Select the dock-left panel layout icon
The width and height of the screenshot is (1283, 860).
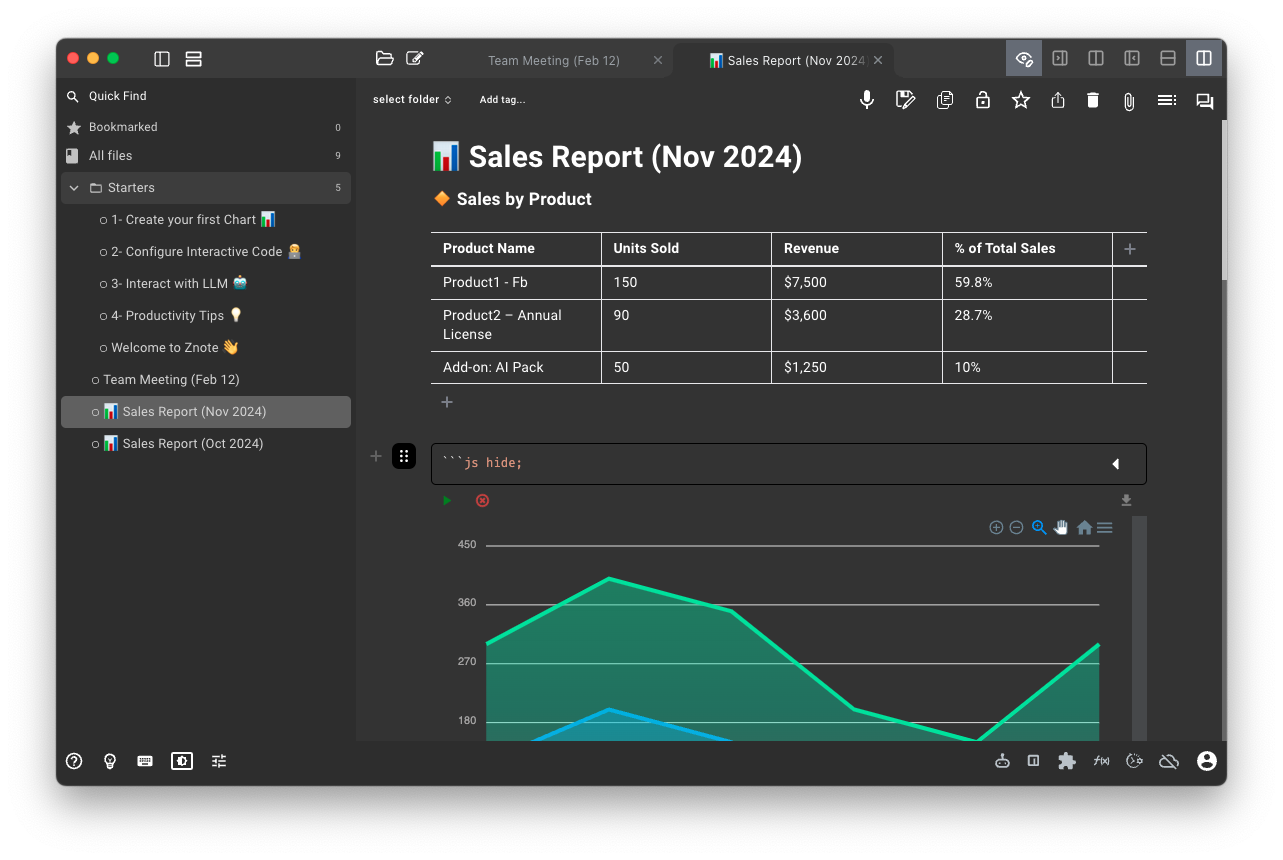tap(1132, 59)
